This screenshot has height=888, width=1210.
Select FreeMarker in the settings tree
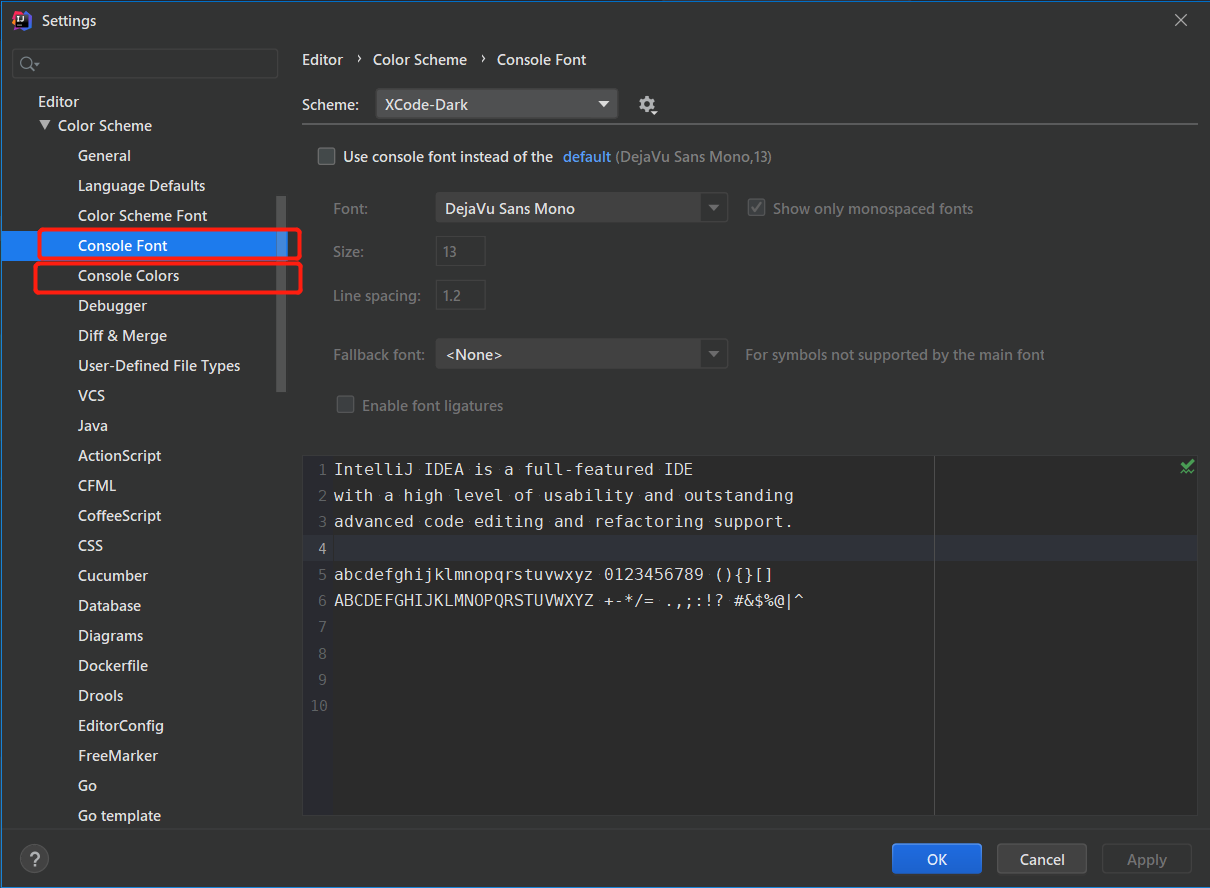tap(118, 756)
